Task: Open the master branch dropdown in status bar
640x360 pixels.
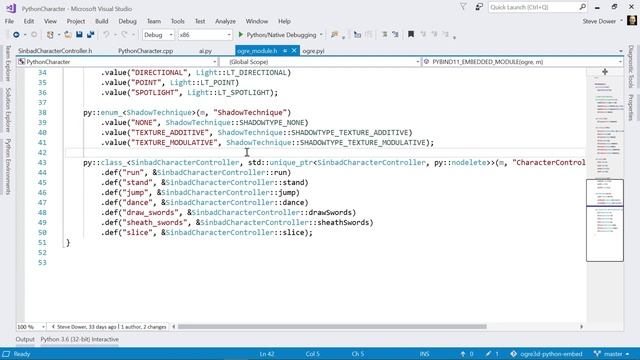Action: click(x=612, y=354)
